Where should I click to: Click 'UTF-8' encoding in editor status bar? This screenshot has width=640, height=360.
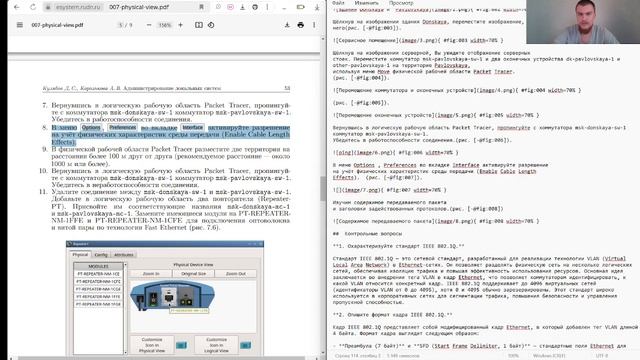click(602, 356)
